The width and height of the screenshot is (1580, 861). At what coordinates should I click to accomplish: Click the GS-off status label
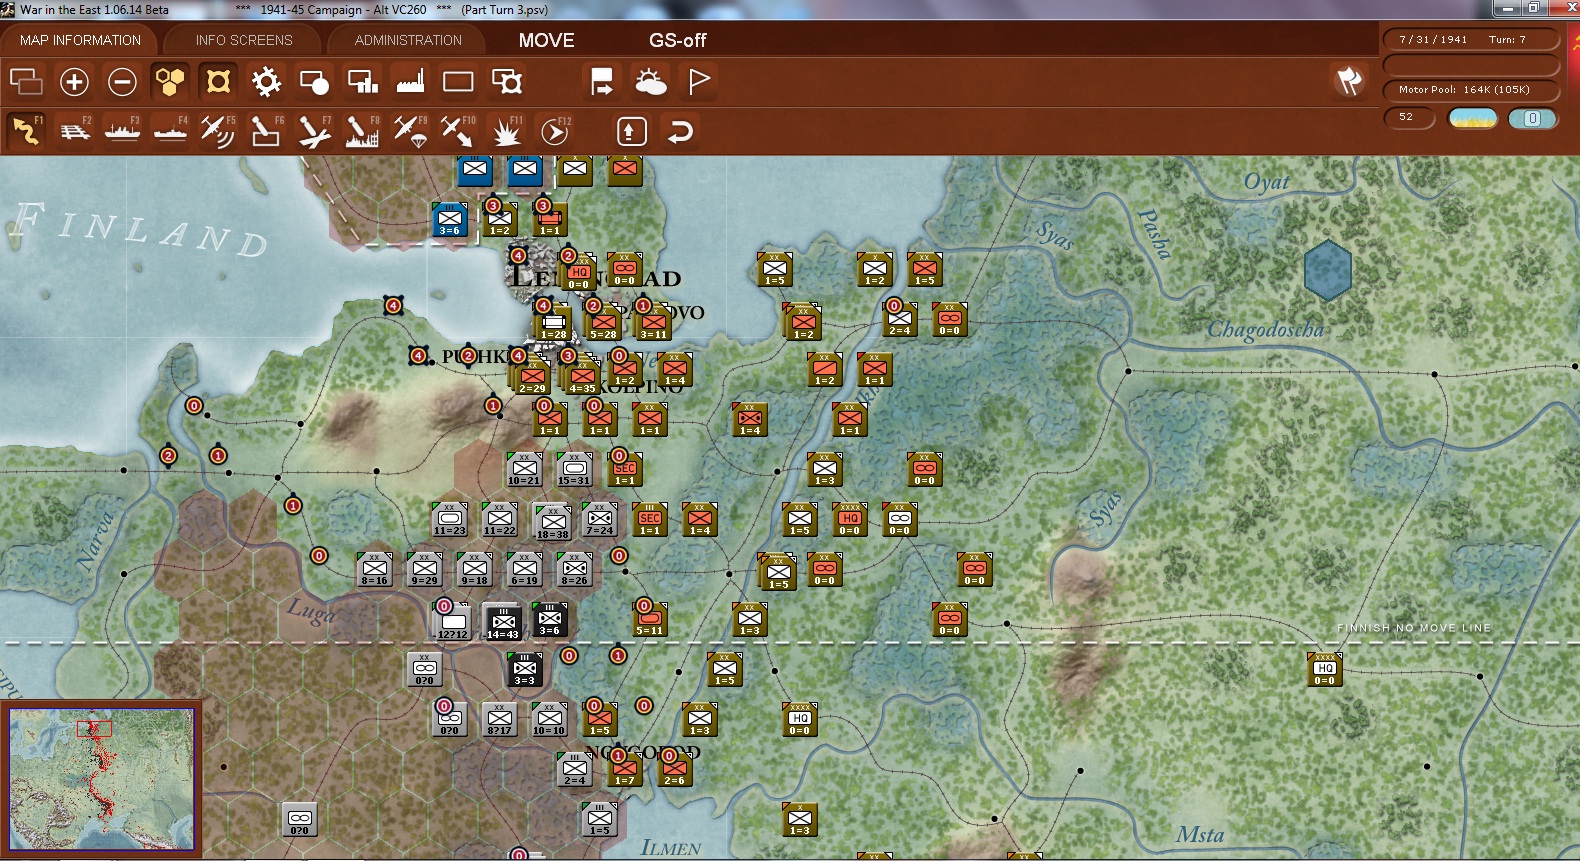(x=677, y=40)
